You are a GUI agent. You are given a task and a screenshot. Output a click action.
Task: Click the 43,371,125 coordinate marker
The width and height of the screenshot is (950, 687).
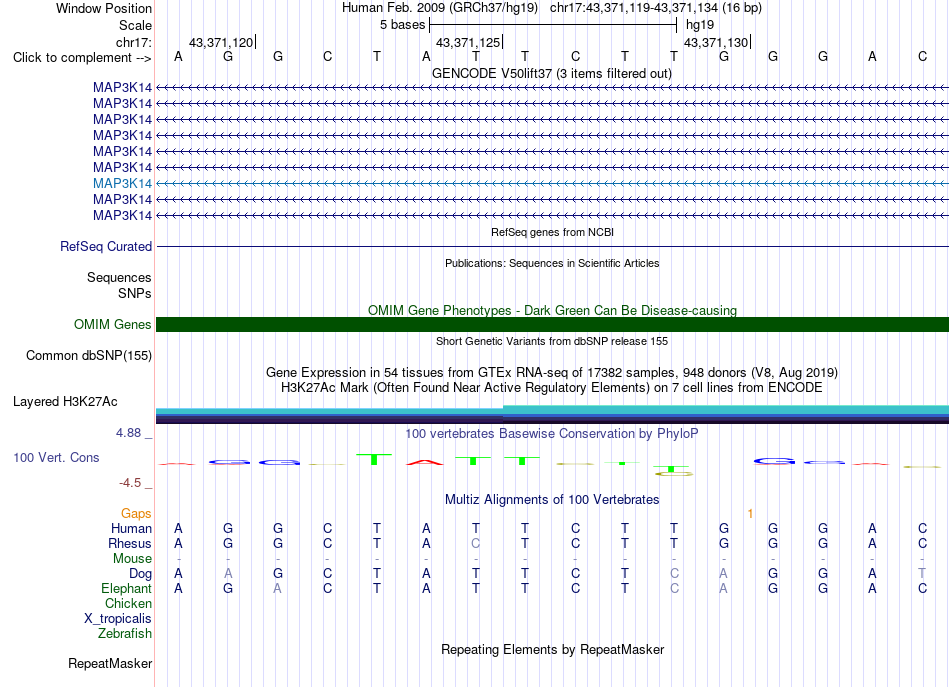click(x=468, y=42)
